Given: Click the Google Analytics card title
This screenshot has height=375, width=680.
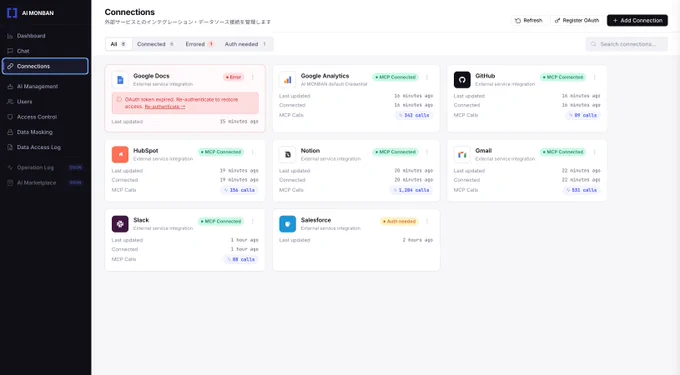Looking at the screenshot, I should [x=325, y=76].
